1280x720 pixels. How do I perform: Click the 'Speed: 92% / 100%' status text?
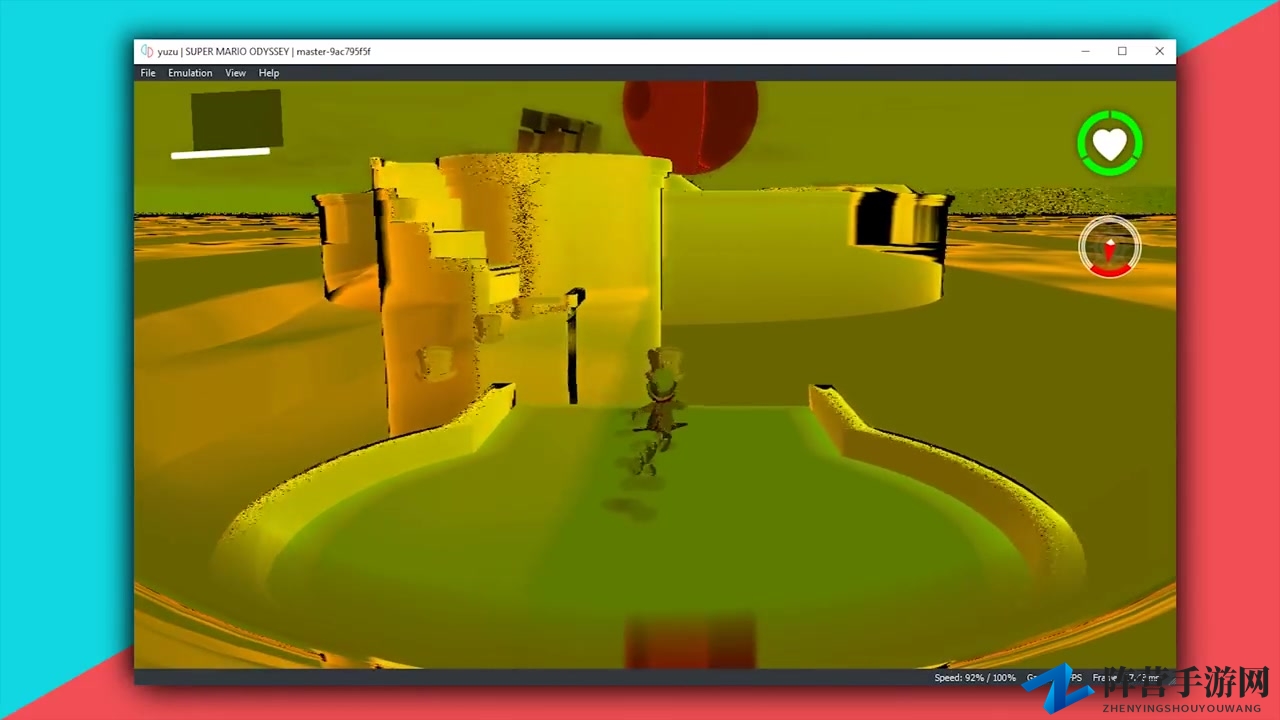pos(975,677)
